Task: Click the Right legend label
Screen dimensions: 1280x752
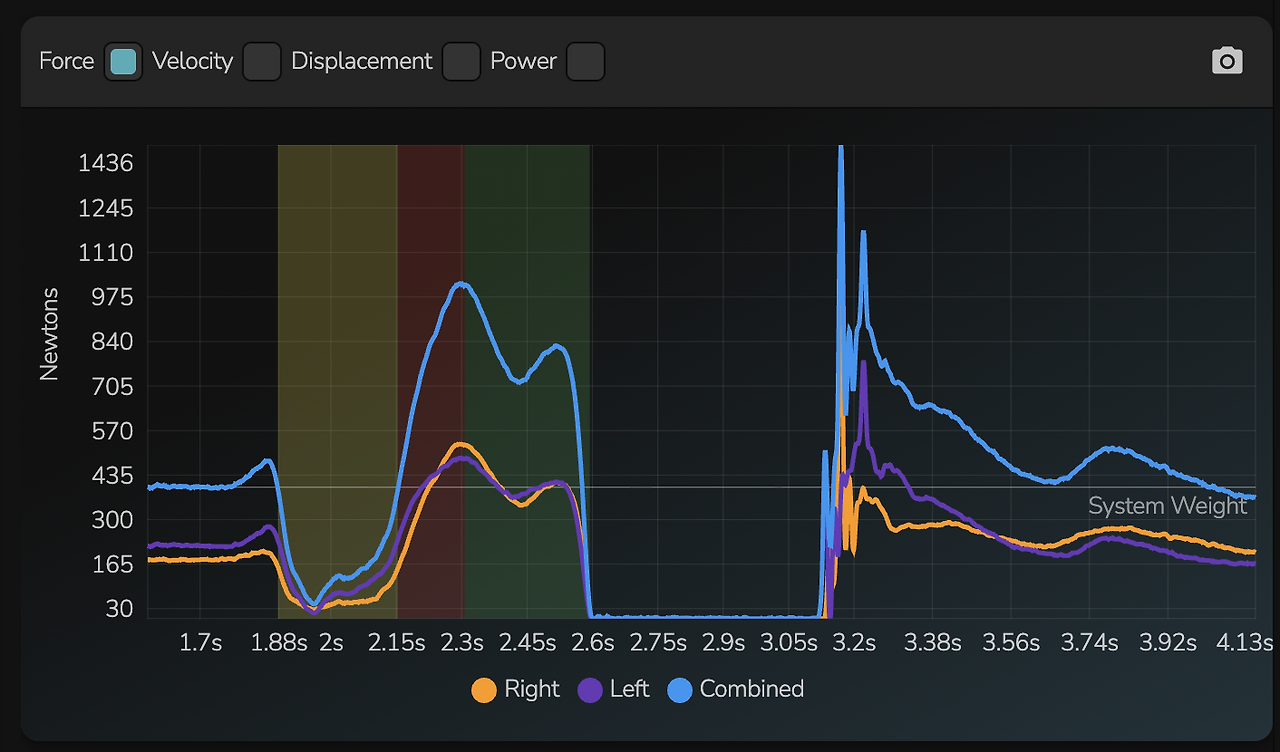Action: 532,689
